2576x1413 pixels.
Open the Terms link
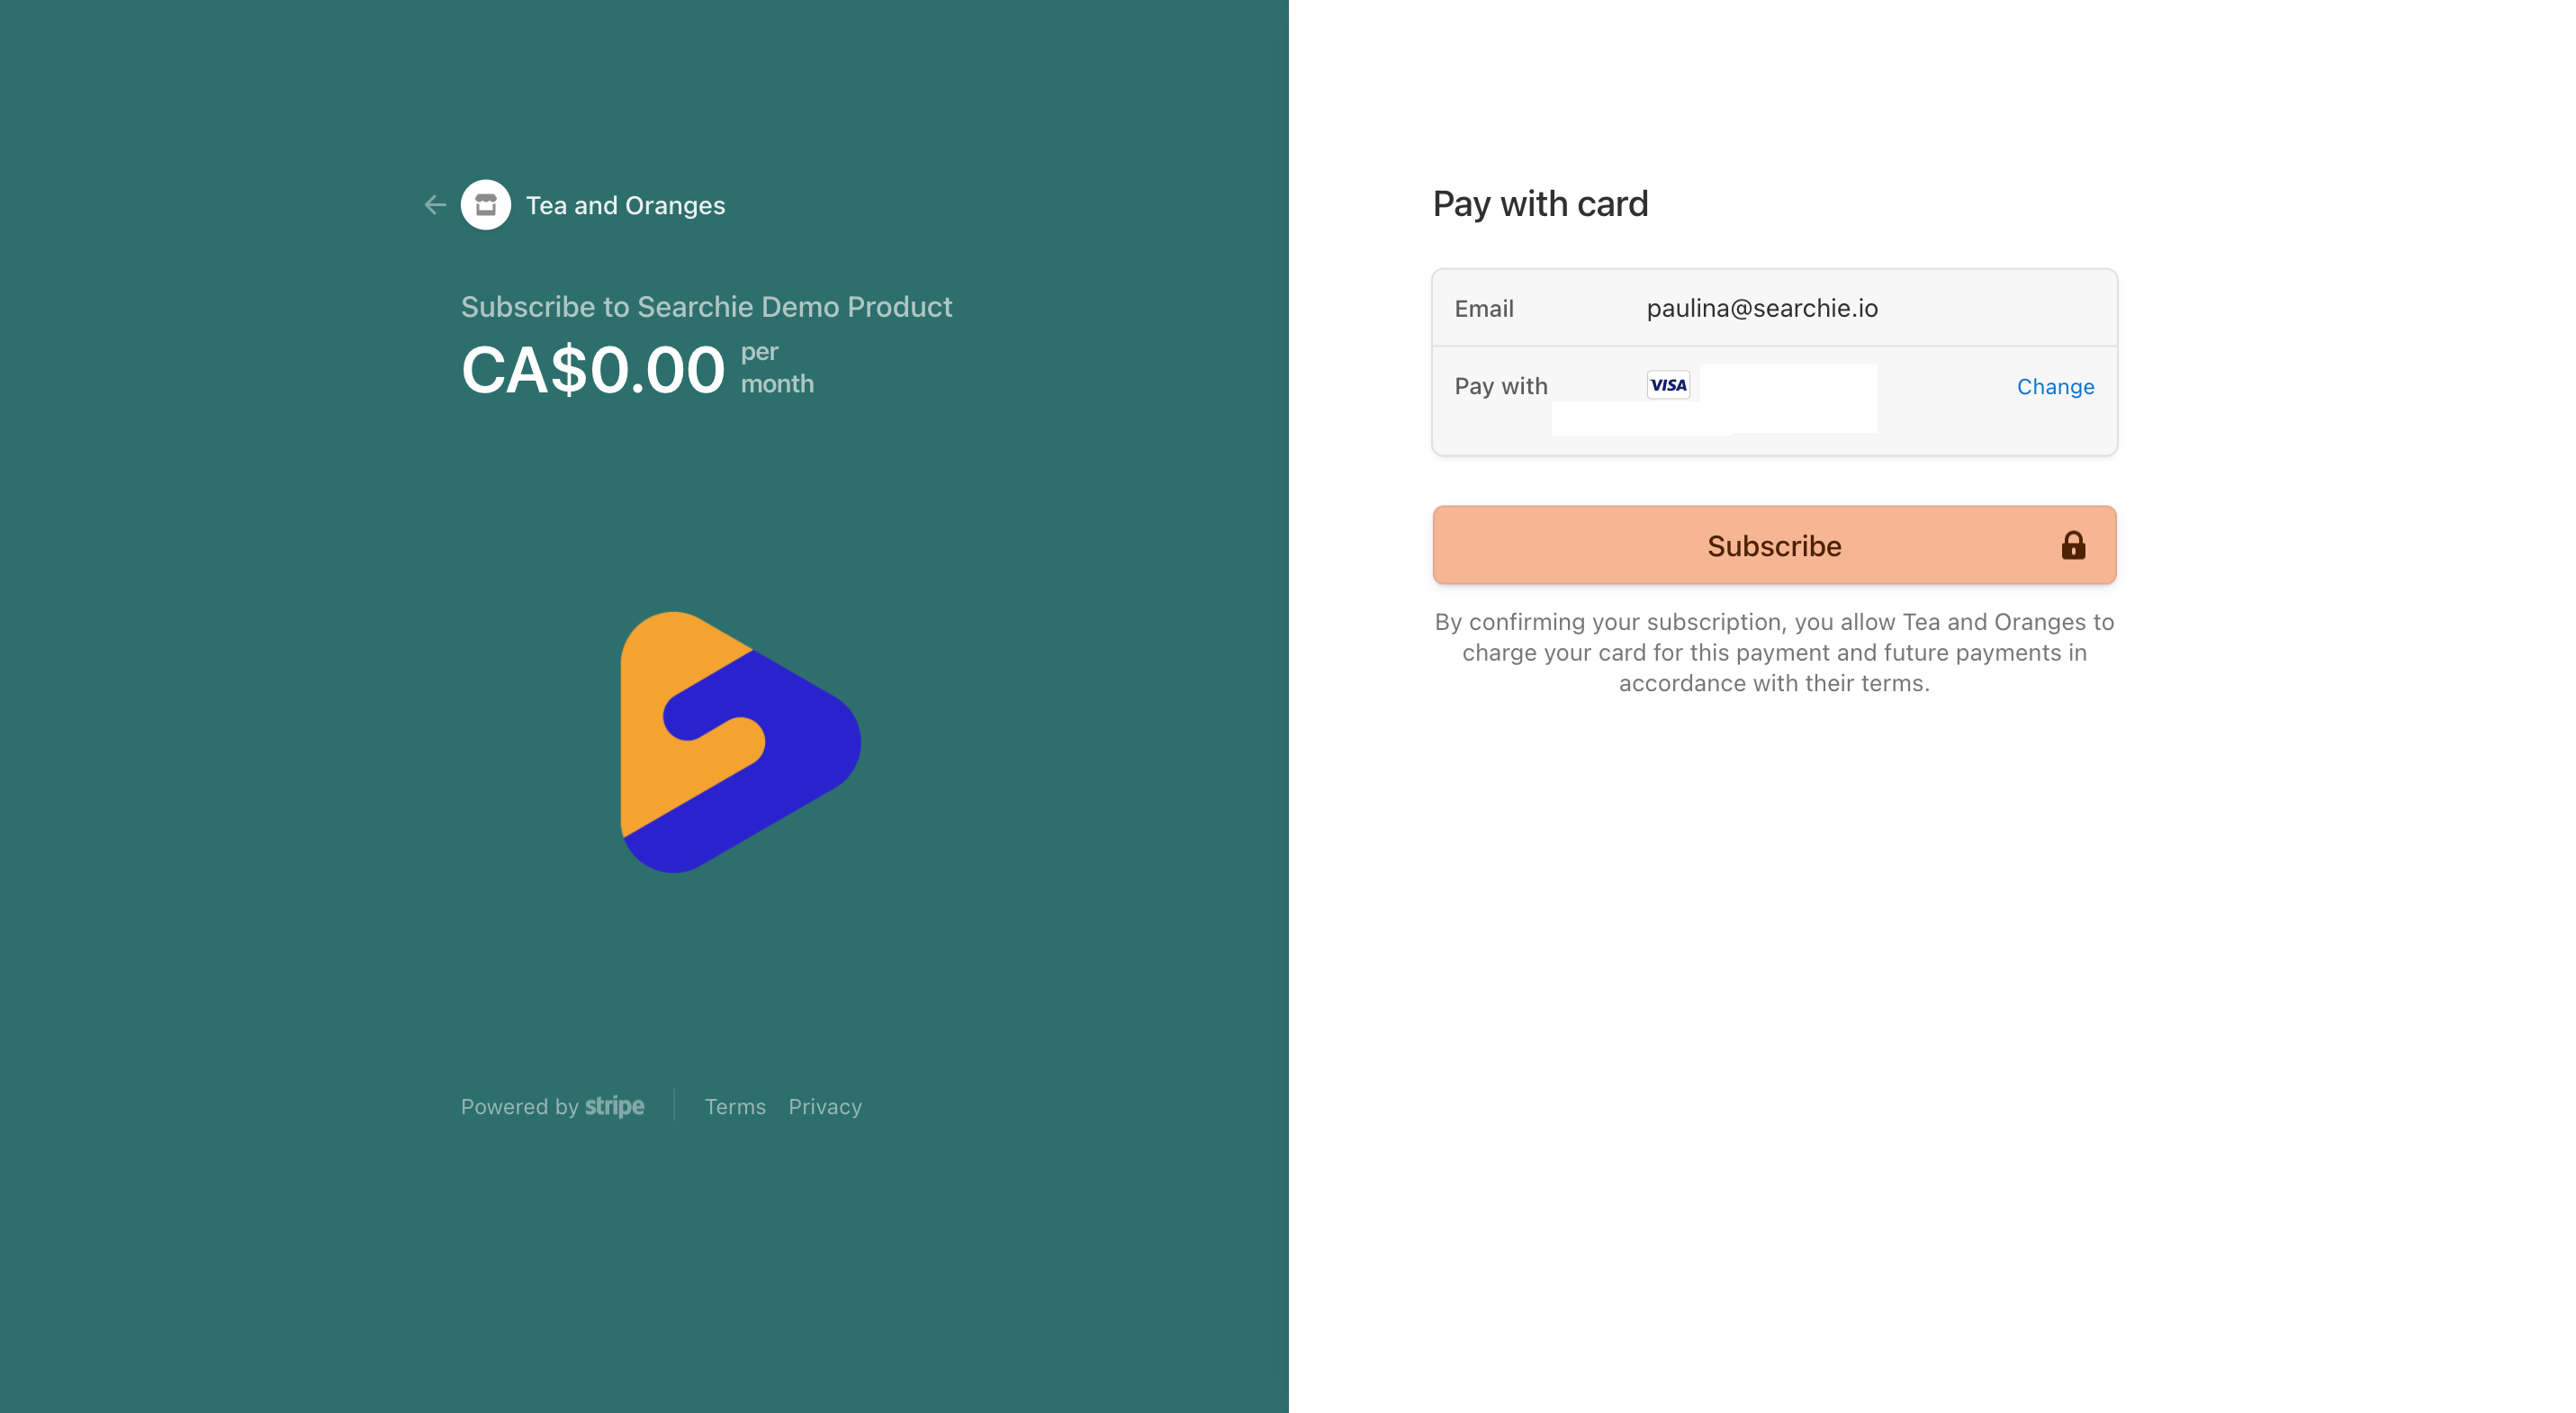(x=735, y=1107)
